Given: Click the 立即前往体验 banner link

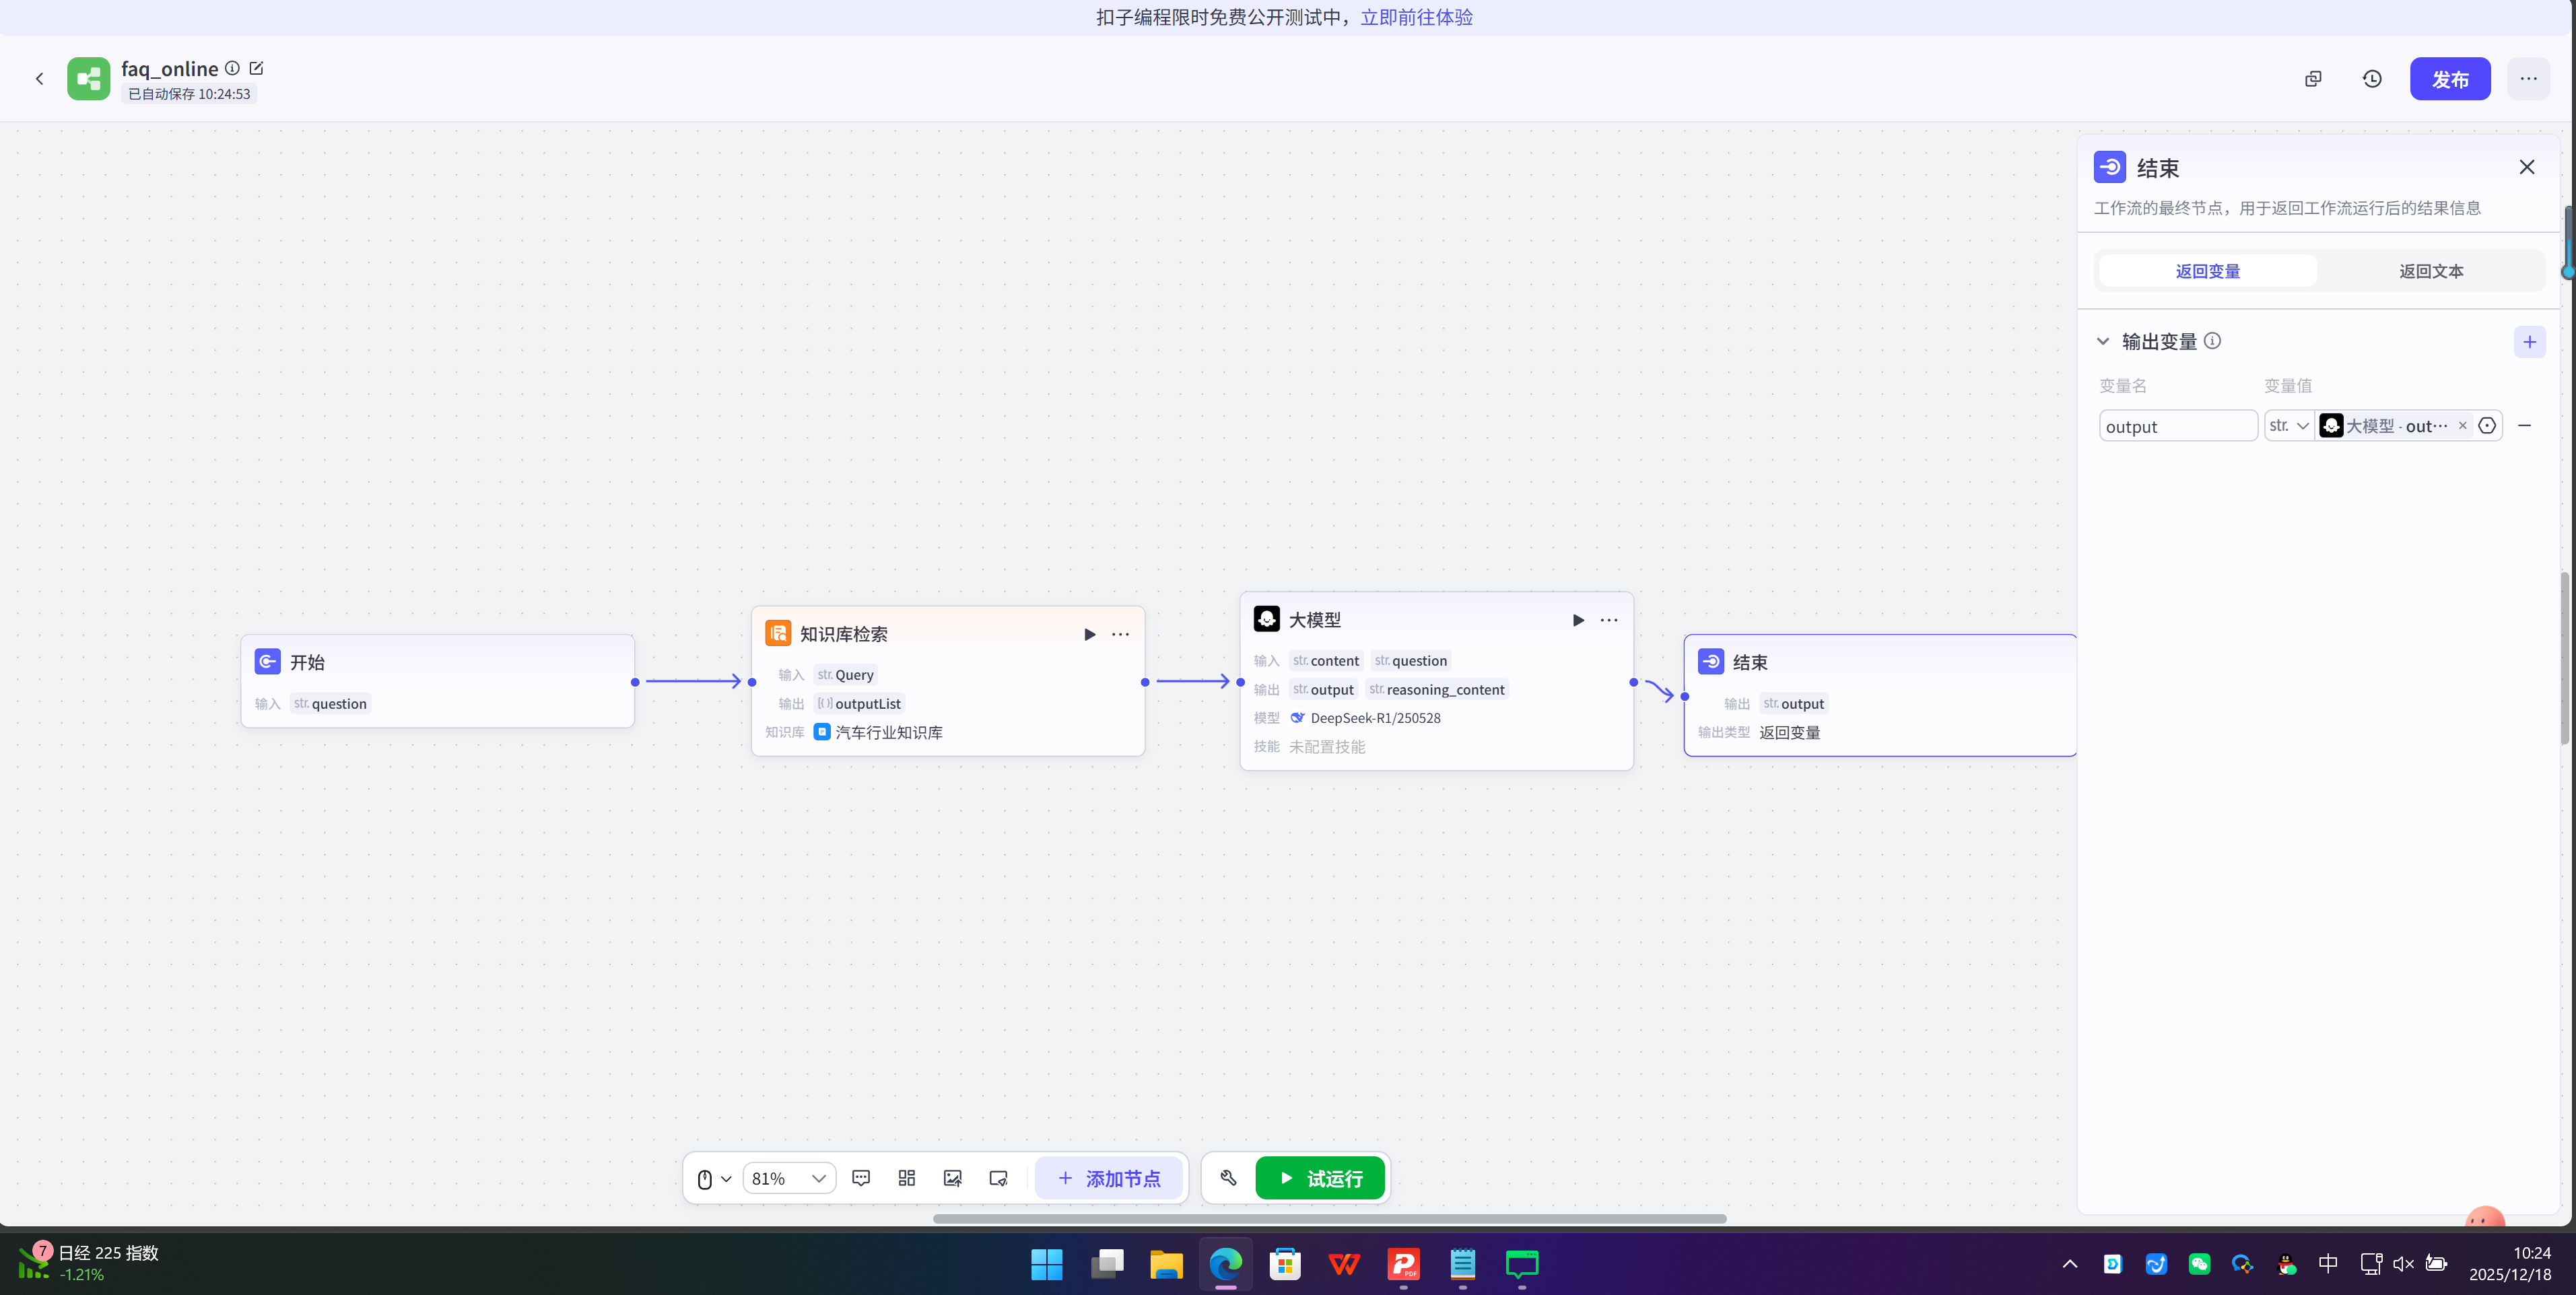Looking at the screenshot, I should (1416, 17).
